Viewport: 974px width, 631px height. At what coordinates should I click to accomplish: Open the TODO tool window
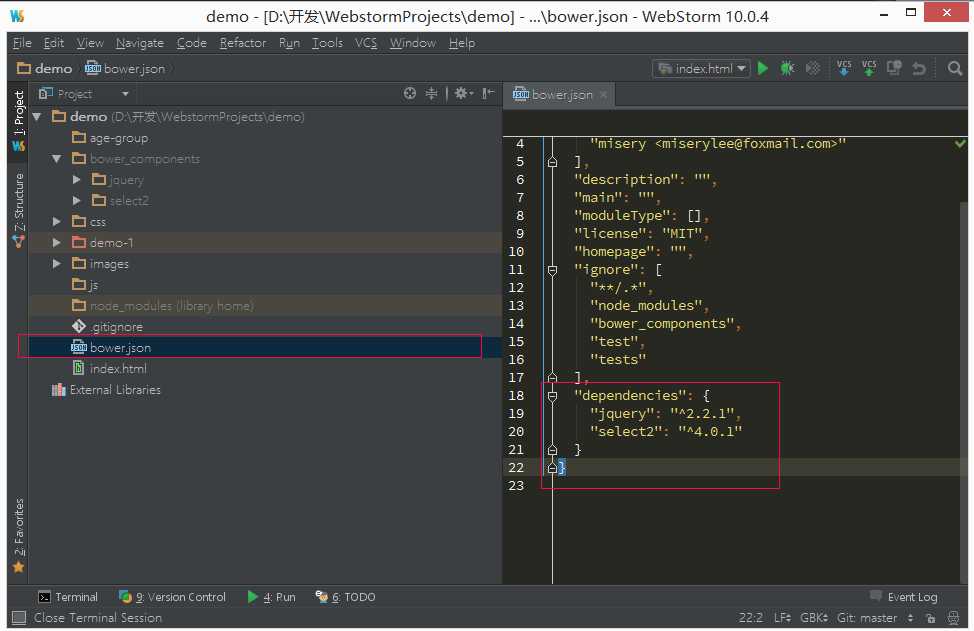345,597
